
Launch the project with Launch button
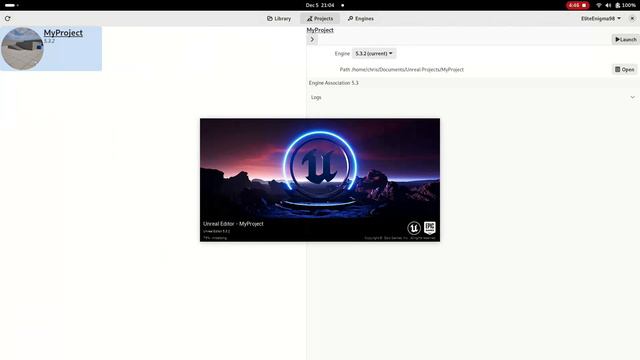tap(625, 39)
